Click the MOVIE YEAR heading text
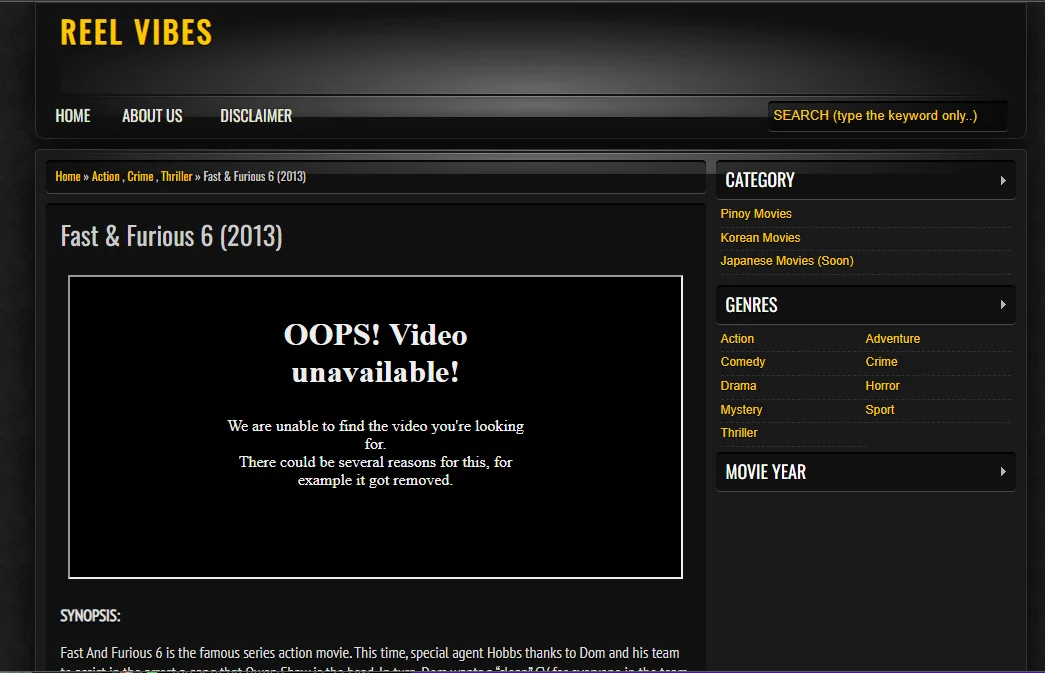1045x673 pixels. (x=765, y=472)
